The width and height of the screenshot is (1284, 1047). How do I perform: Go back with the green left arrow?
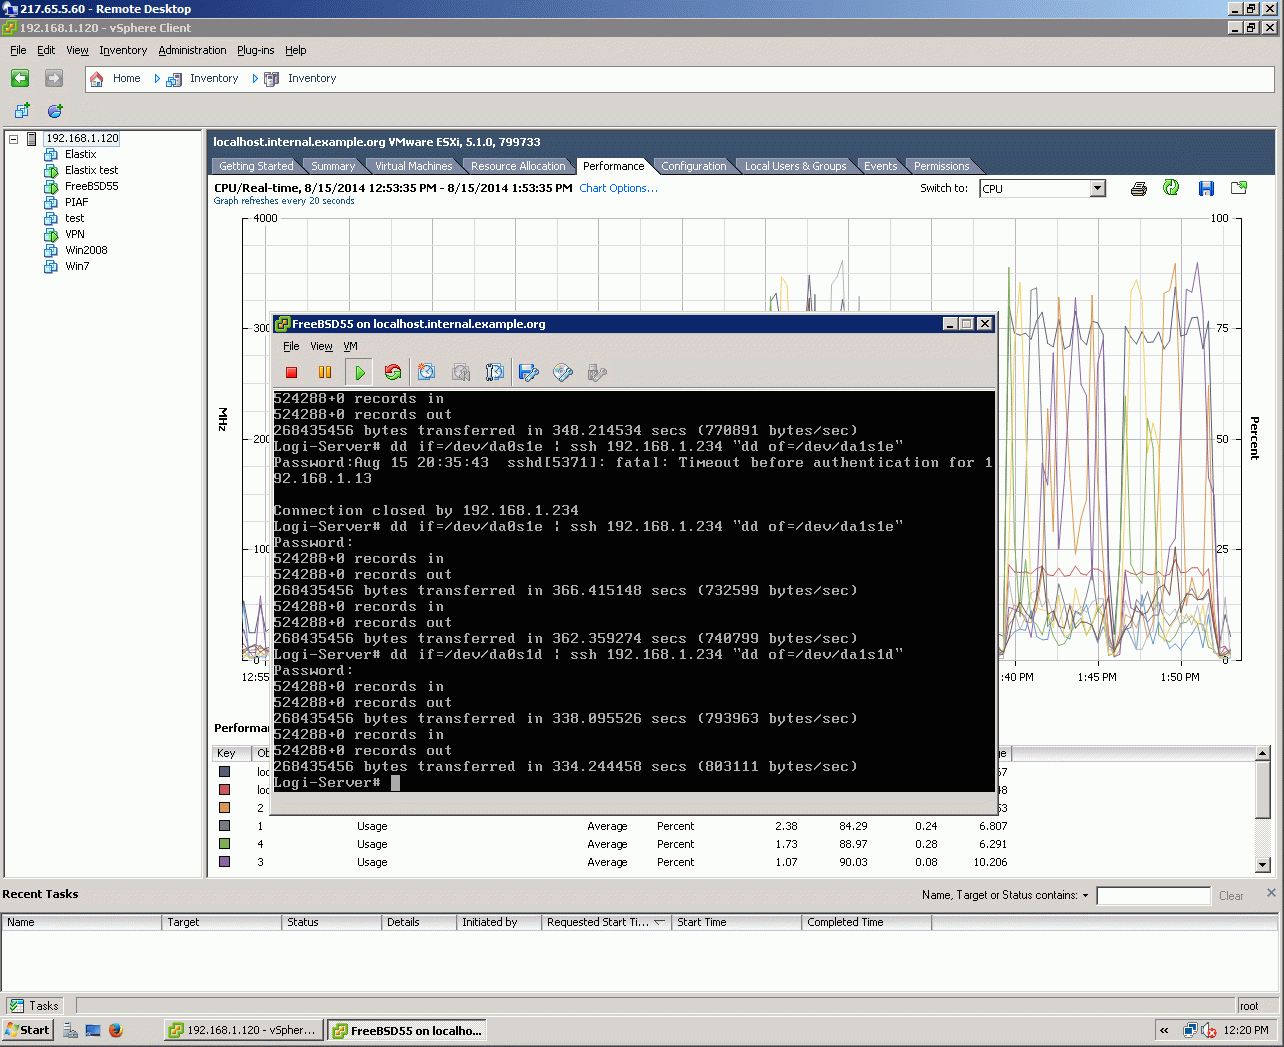tap(20, 78)
